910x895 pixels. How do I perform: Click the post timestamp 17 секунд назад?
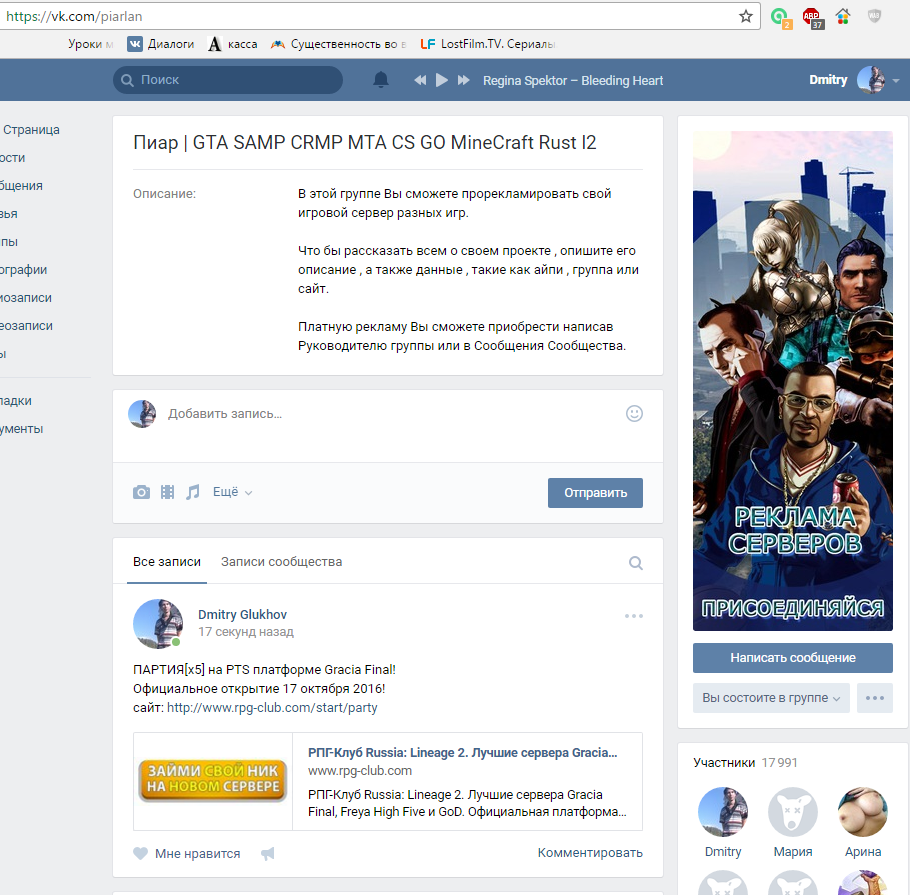[x=246, y=631]
